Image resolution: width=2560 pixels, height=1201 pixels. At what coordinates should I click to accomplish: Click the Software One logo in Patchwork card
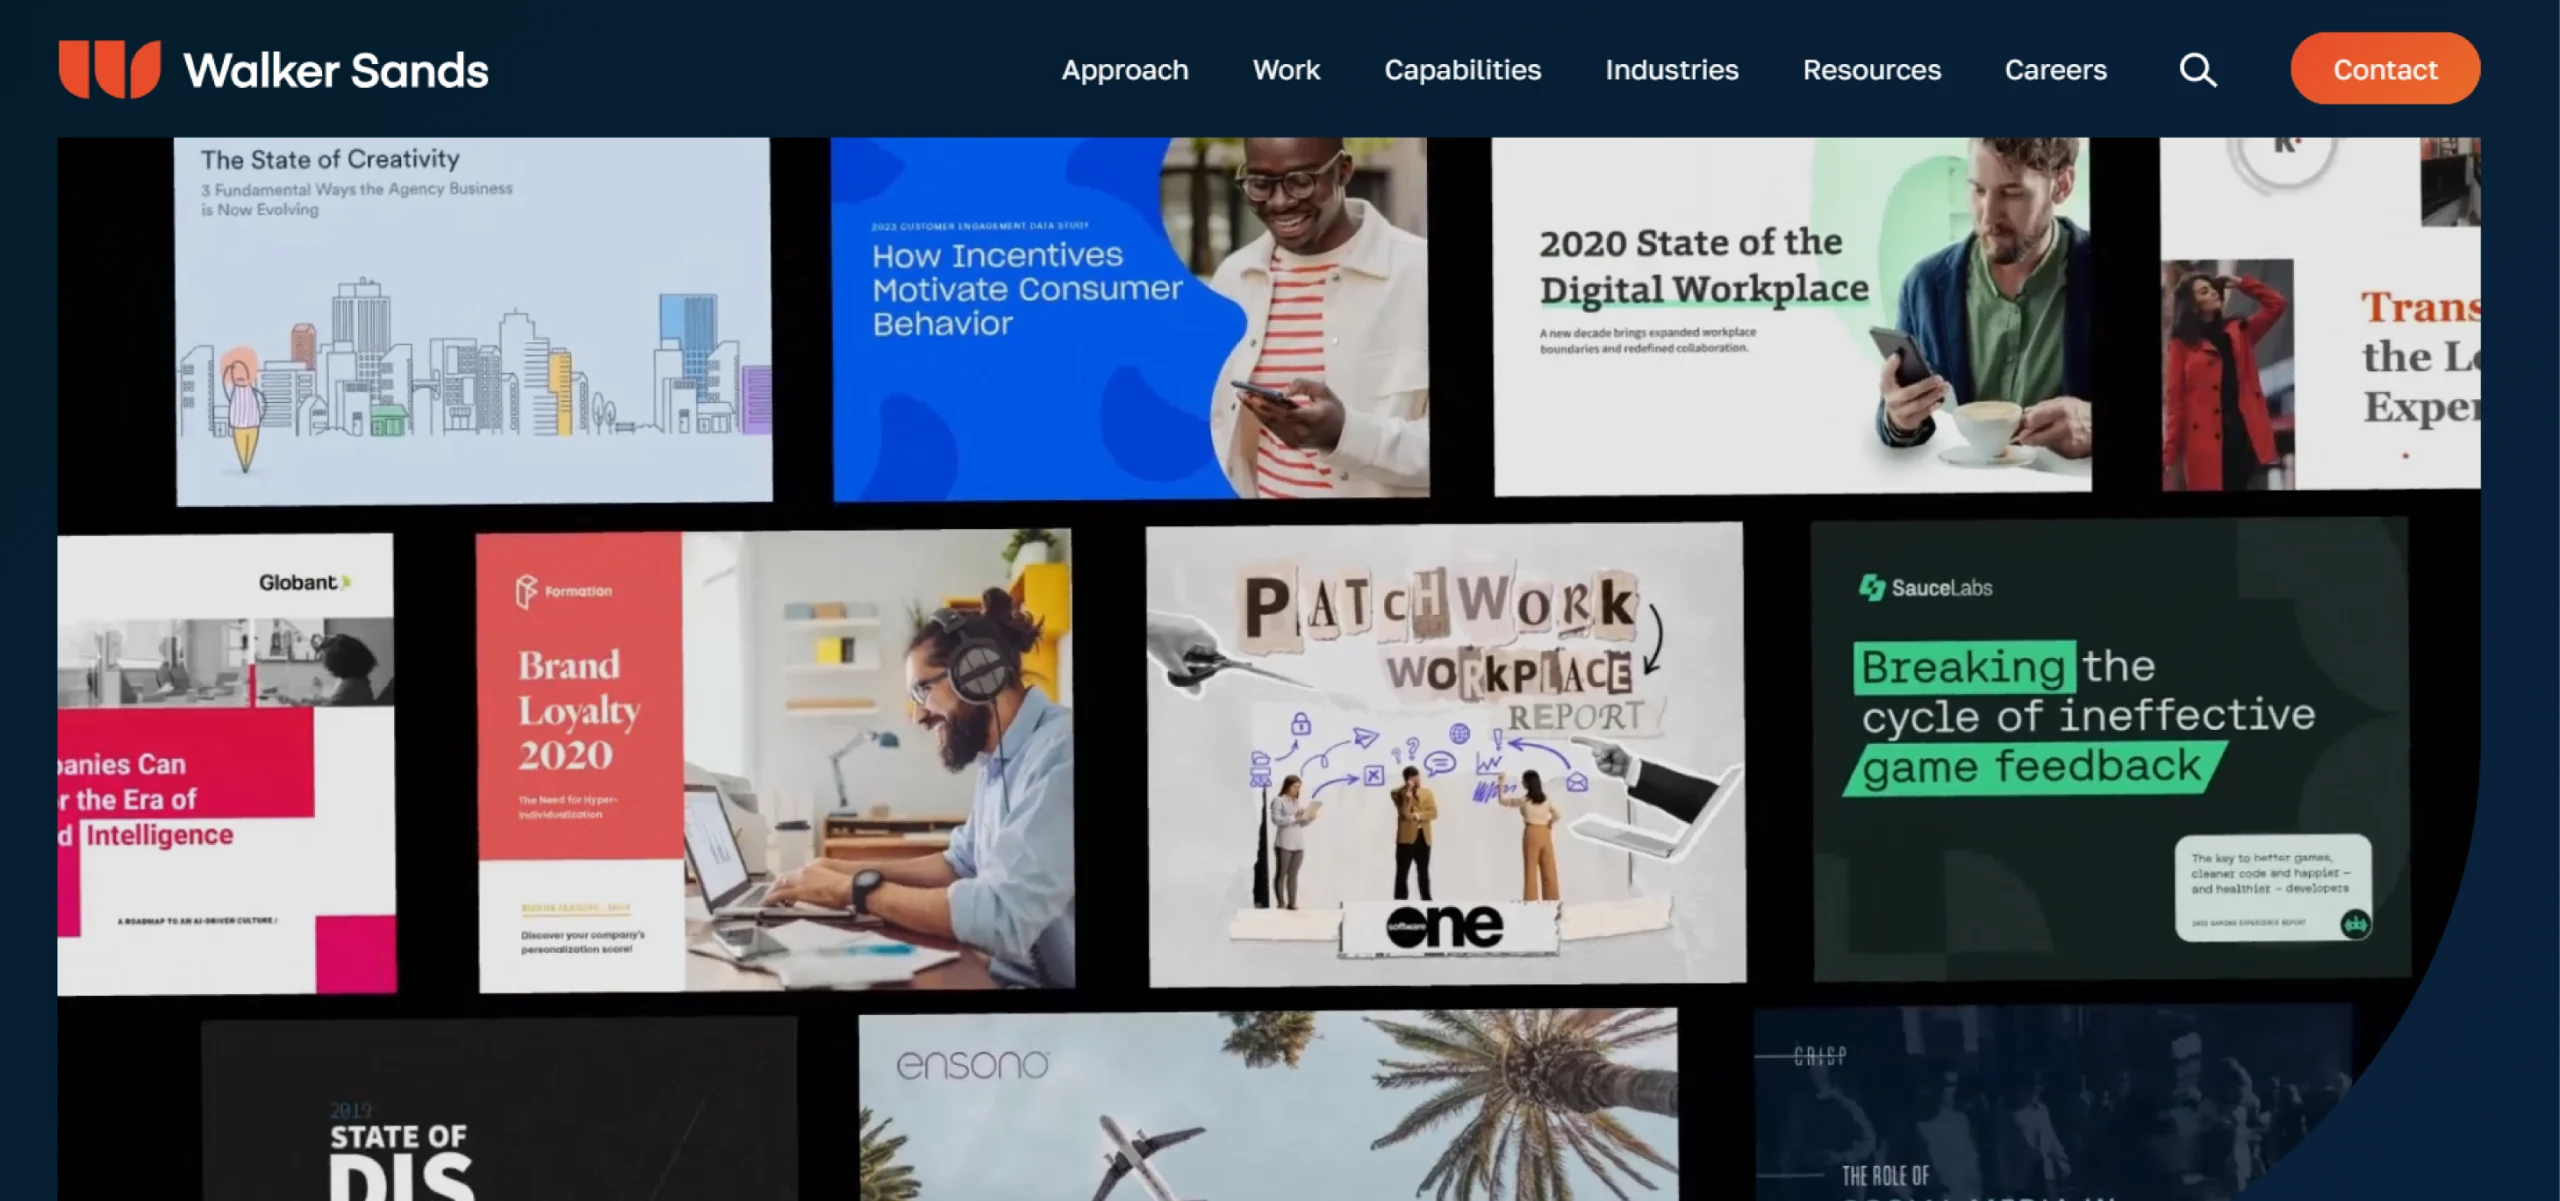[1443, 927]
